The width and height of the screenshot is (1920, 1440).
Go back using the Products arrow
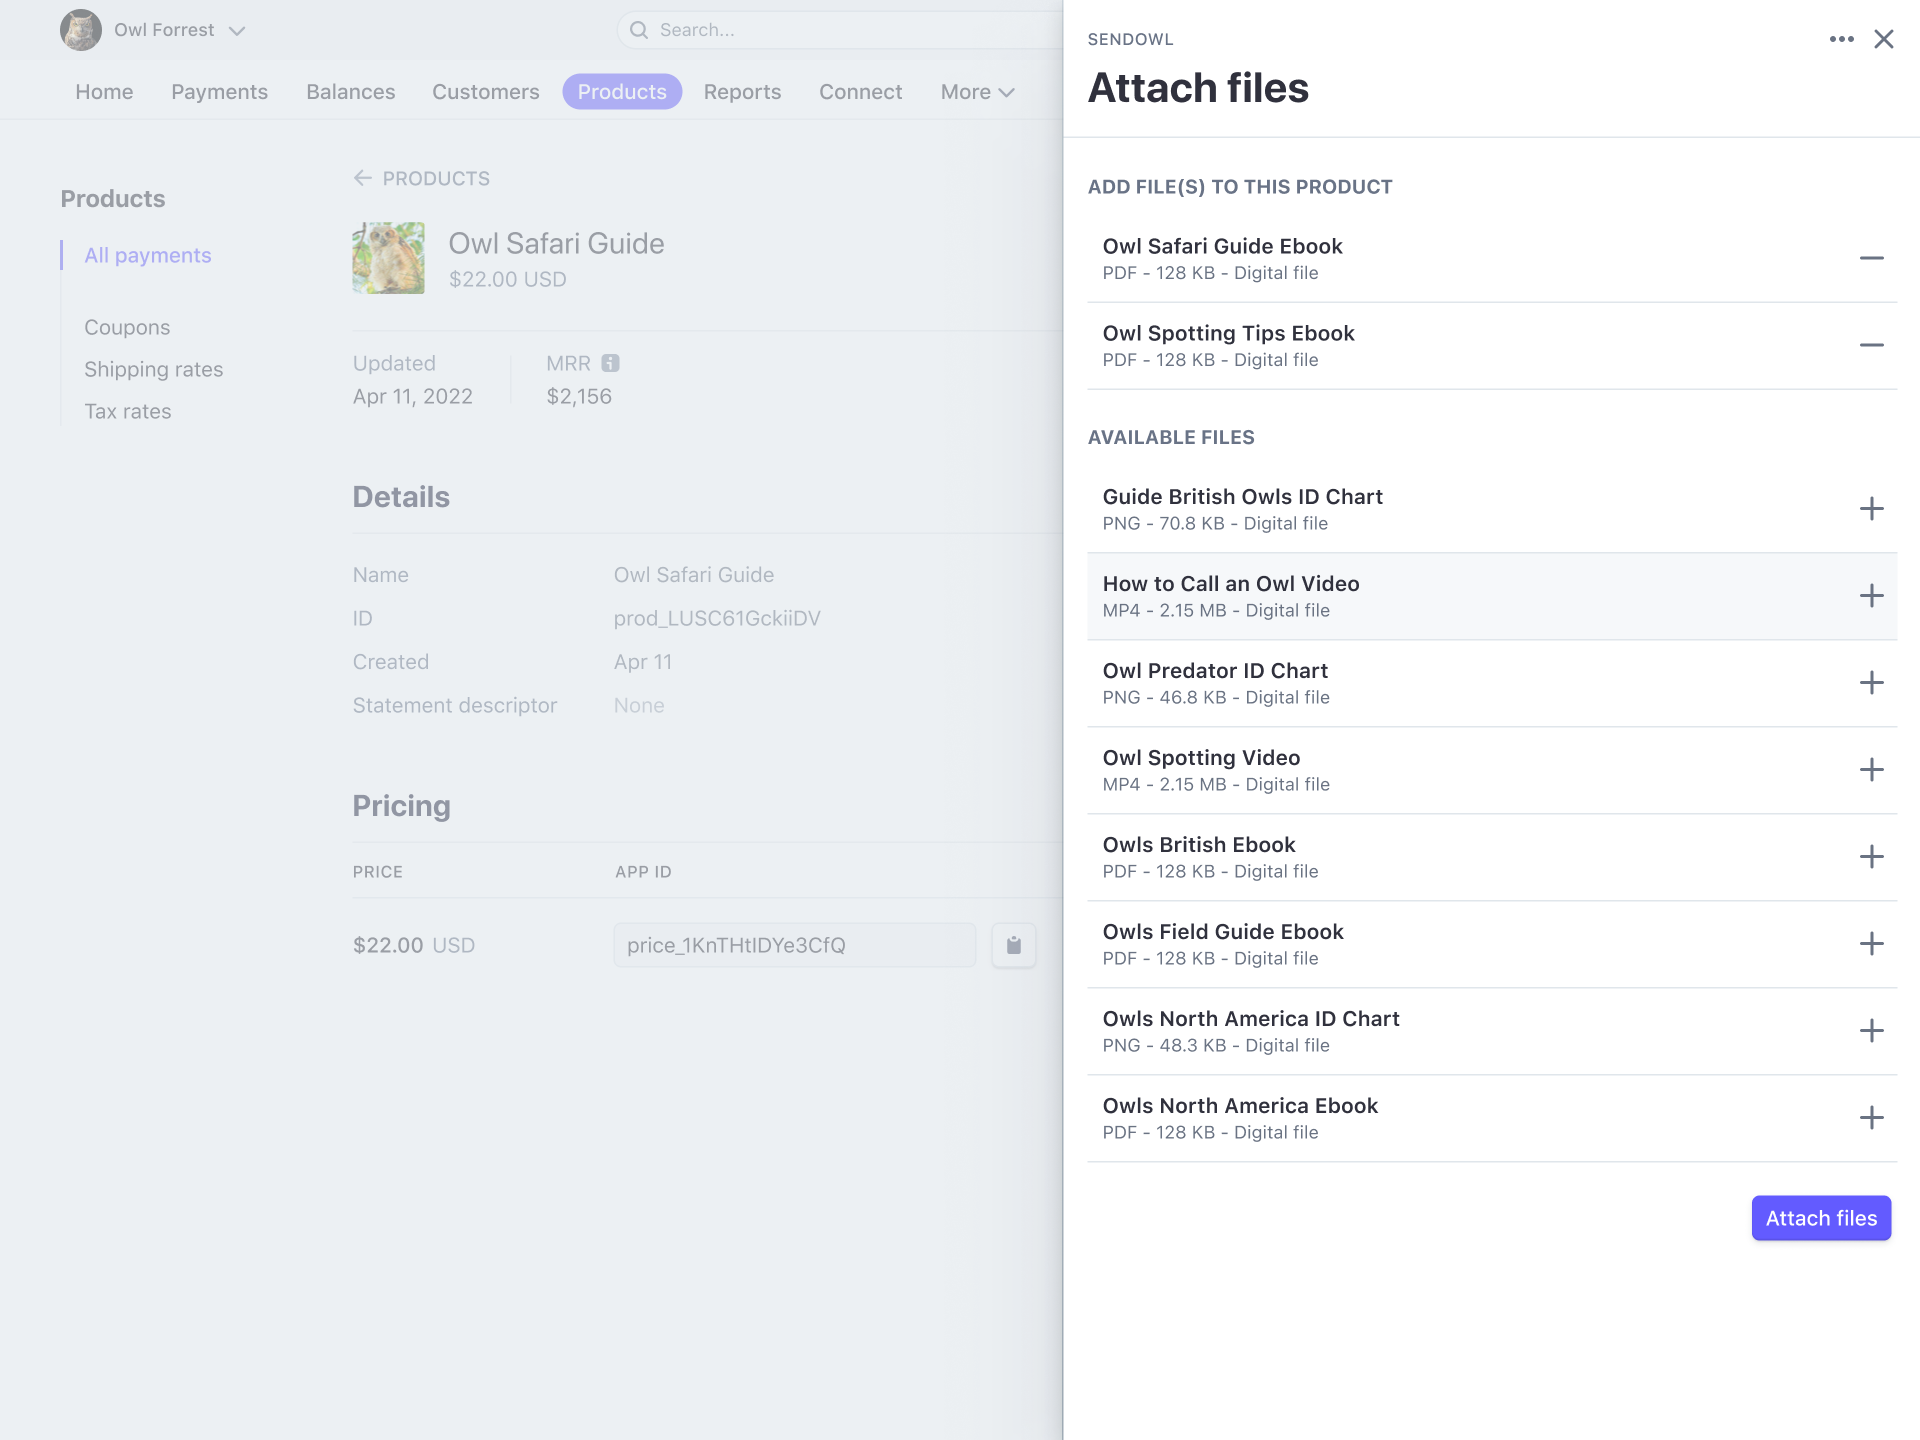click(x=364, y=178)
